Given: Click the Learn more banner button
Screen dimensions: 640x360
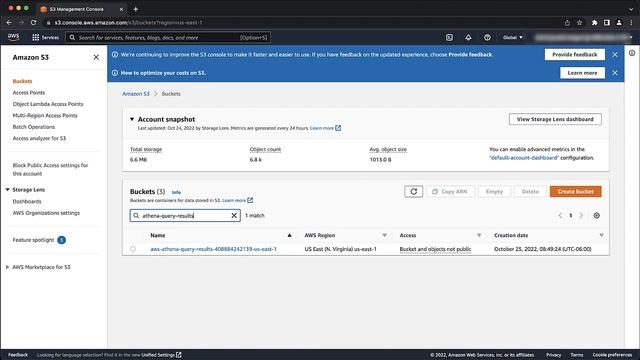Looking at the screenshot, I should [x=582, y=73].
